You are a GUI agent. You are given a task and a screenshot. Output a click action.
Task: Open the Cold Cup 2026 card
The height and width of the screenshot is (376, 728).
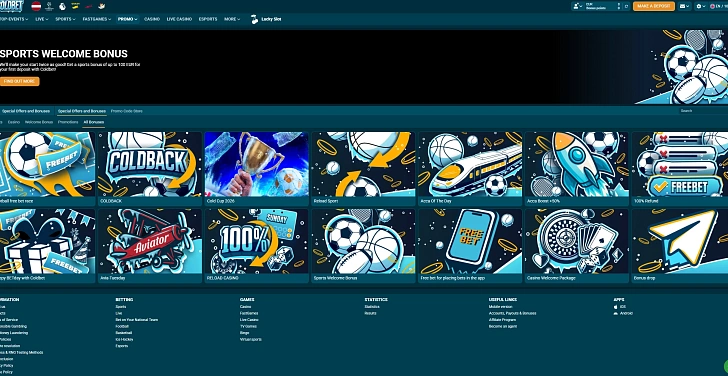[x=257, y=169]
